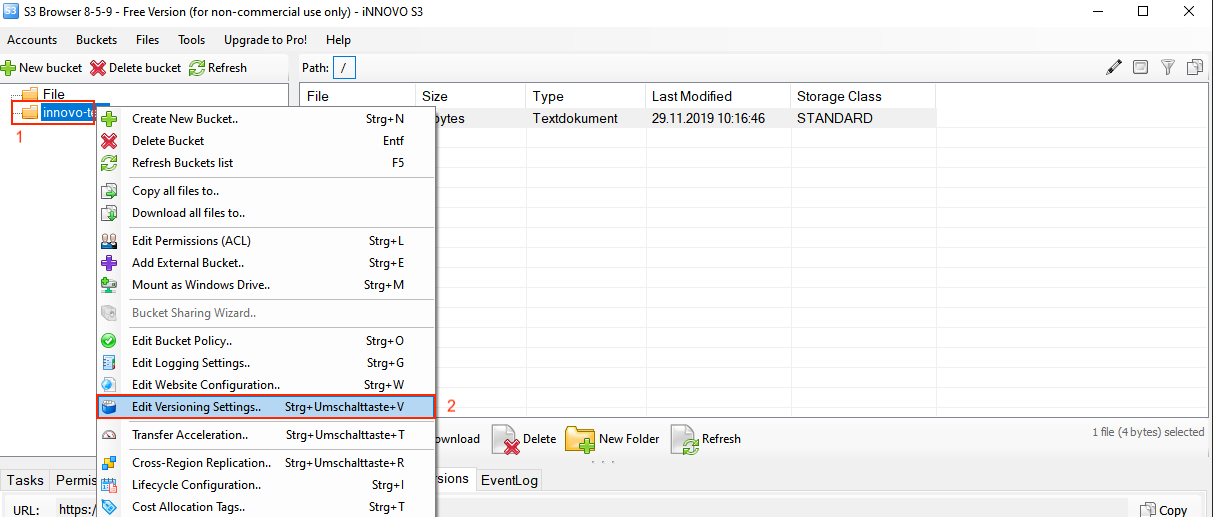Click the square view icon beside the pencil
Image resolution: width=1213 pixels, height=517 pixels.
click(1140, 68)
